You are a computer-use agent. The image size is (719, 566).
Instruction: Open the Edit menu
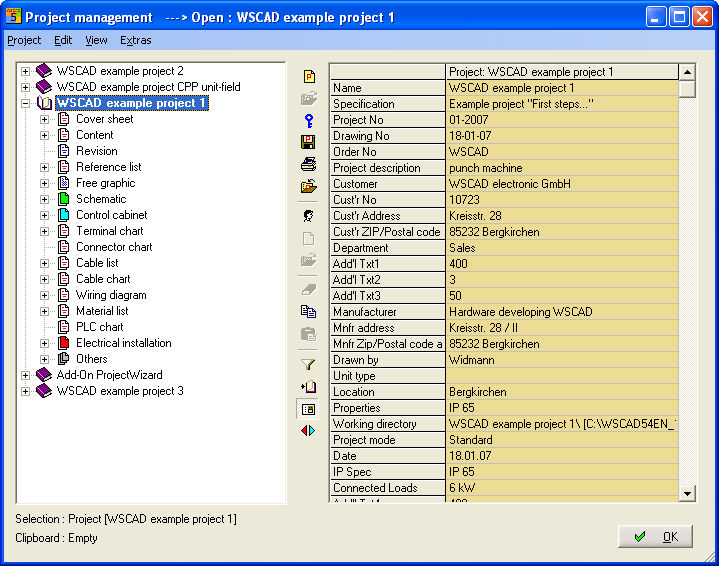(x=63, y=40)
